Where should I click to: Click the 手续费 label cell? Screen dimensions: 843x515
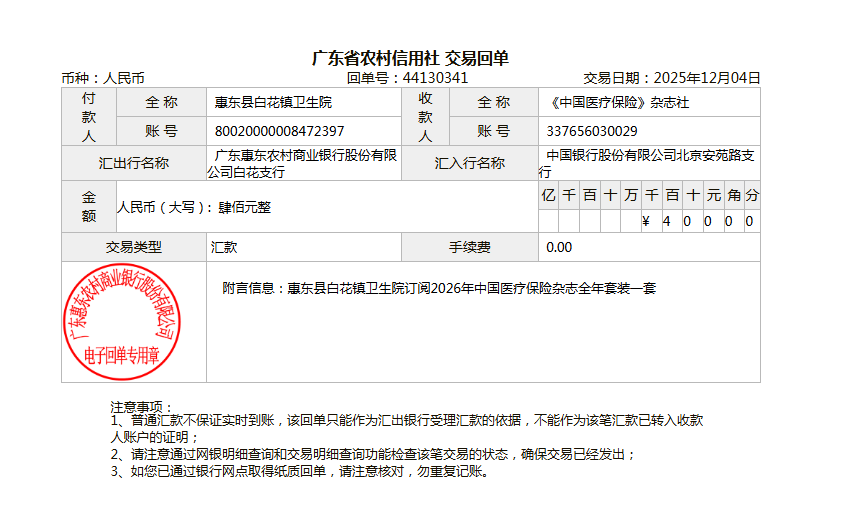coord(470,247)
